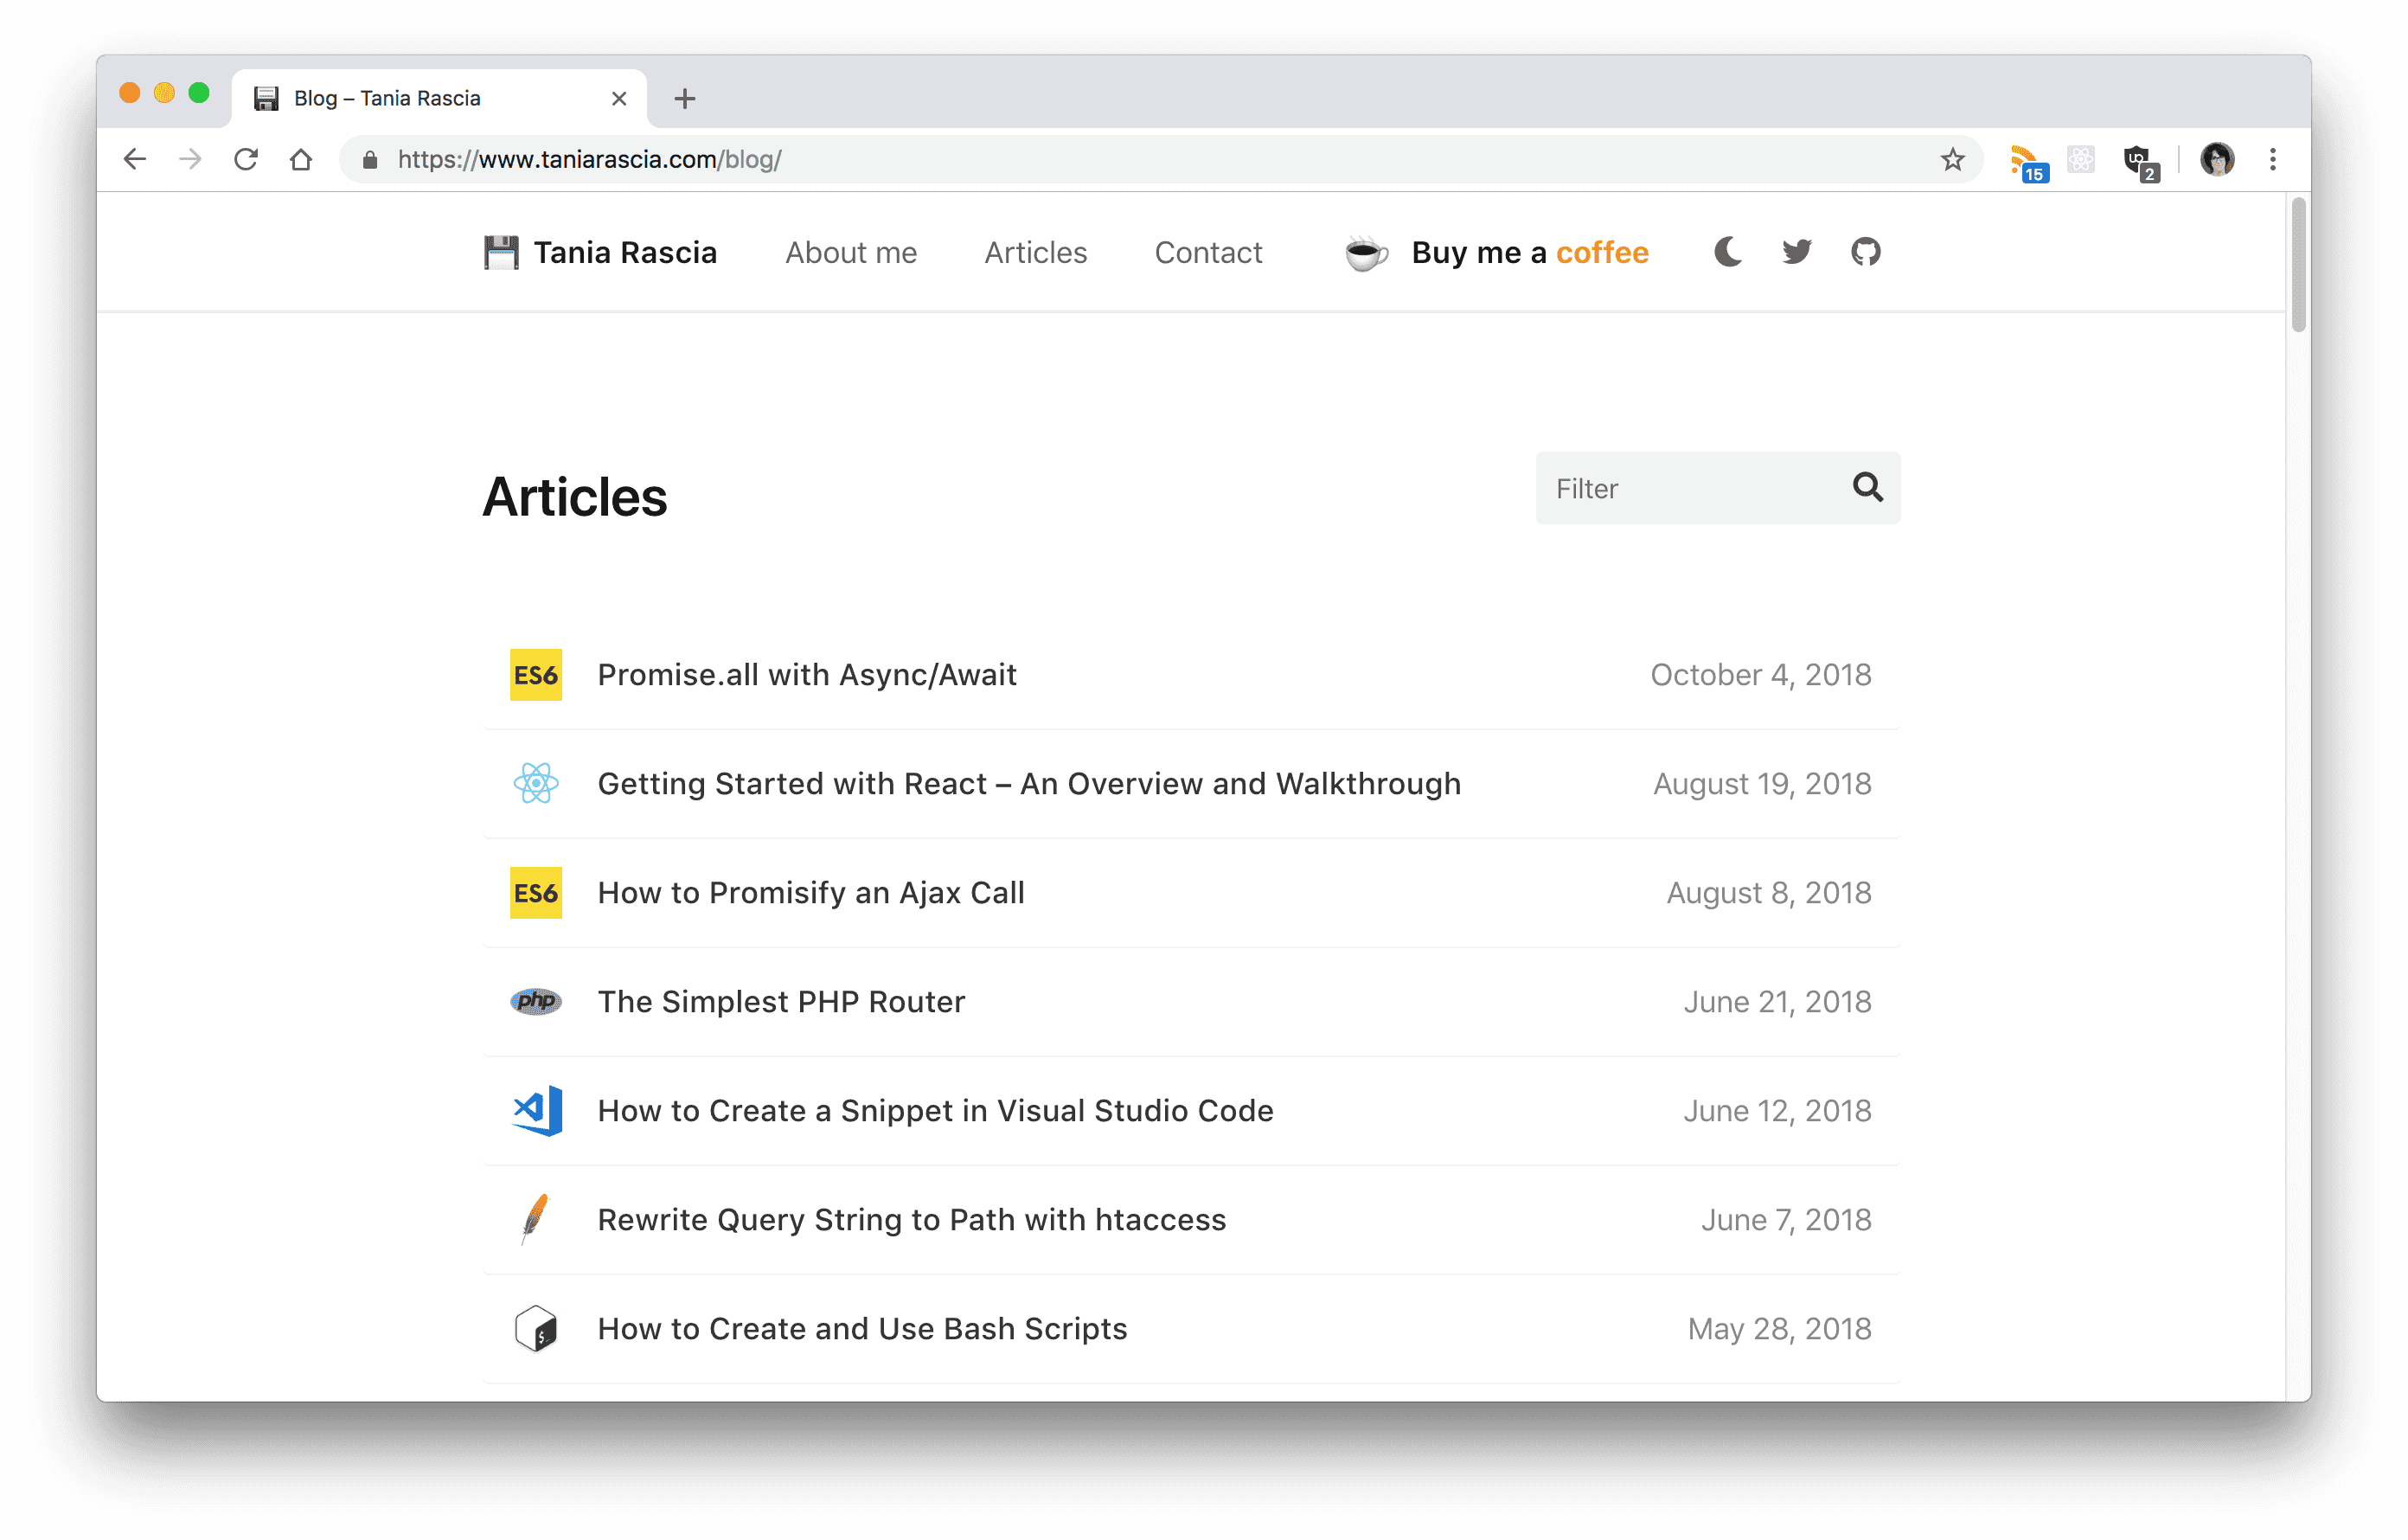This screenshot has width=2408, height=1540.
Task: Open the RSS feed extension icon
Action: click(2027, 162)
